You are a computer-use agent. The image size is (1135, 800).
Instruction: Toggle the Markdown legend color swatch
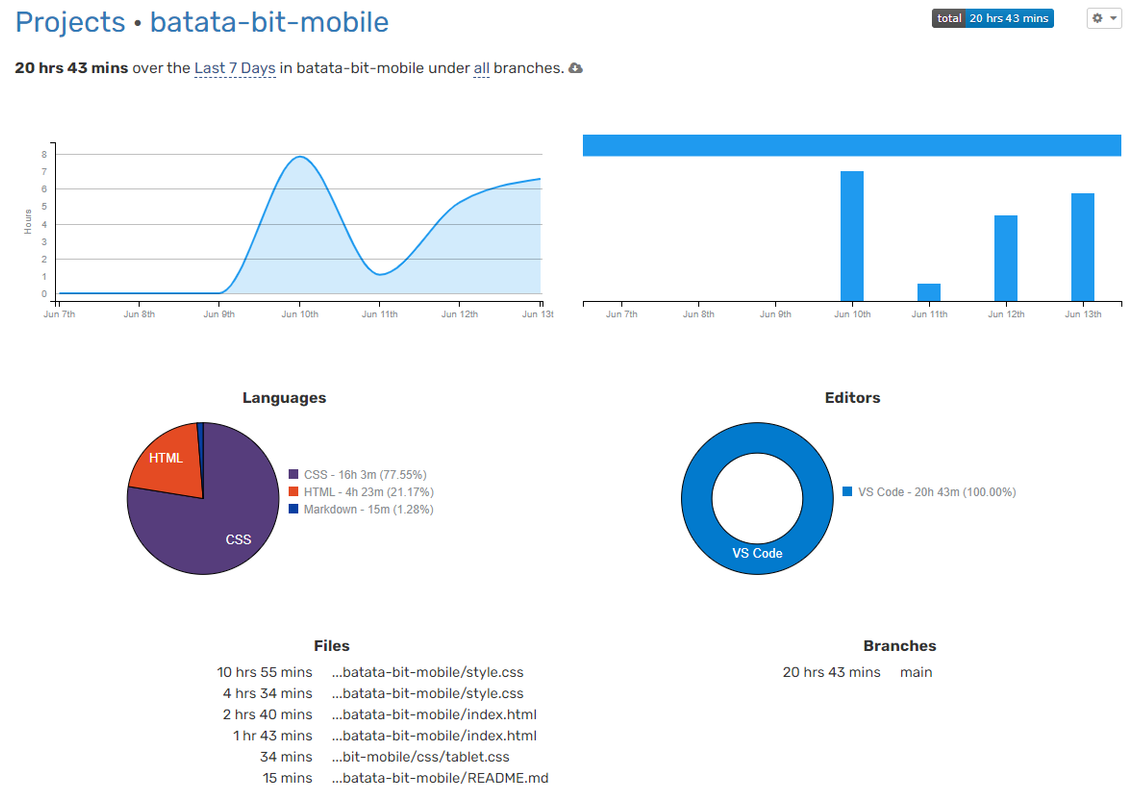pyautogui.click(x=293, y=509)
